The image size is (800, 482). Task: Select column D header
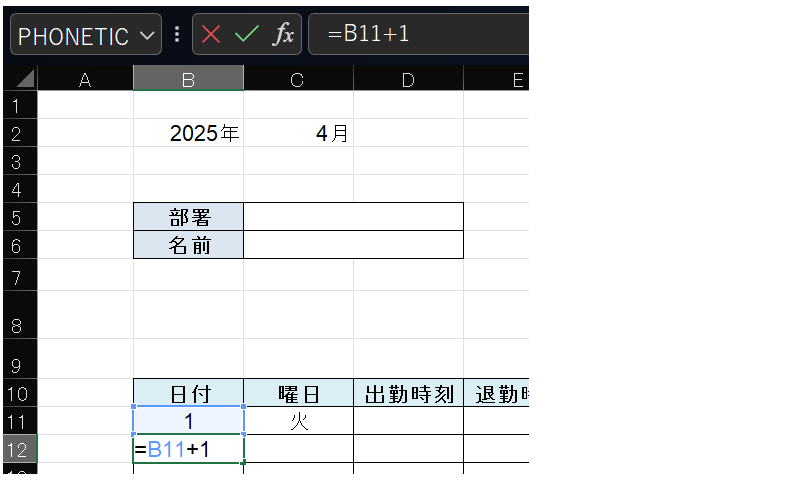click(408, 80)
